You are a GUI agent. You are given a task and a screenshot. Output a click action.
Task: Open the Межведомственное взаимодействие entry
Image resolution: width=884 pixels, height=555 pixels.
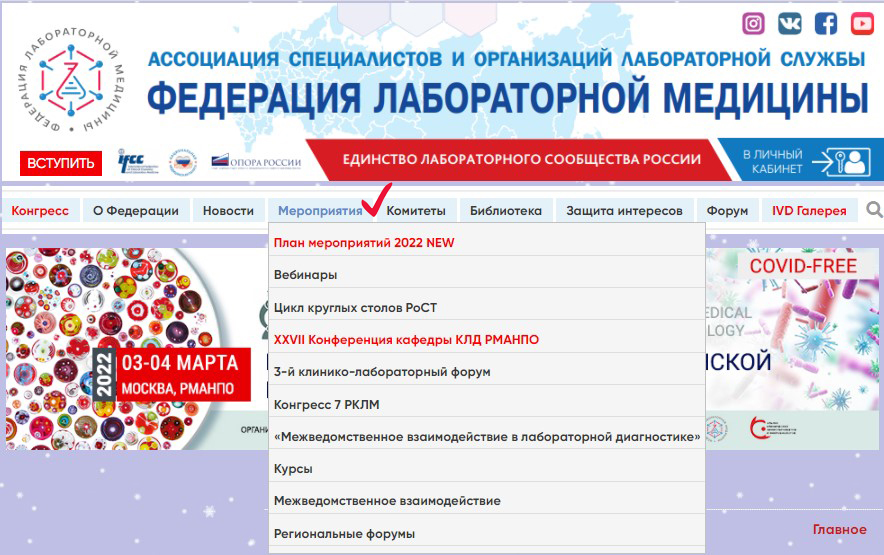pyautogui.click(x=487, y=501)
